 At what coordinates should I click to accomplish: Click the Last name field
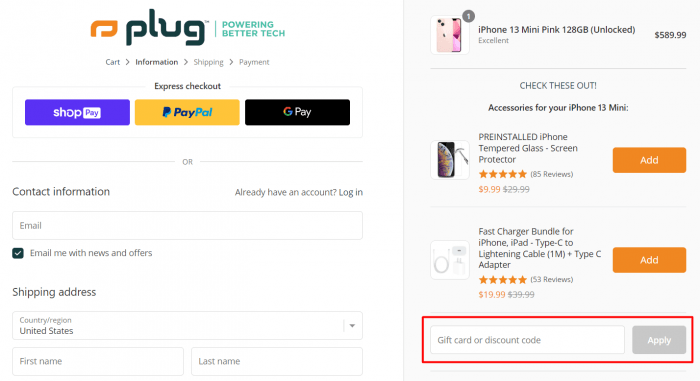(277, 361)
